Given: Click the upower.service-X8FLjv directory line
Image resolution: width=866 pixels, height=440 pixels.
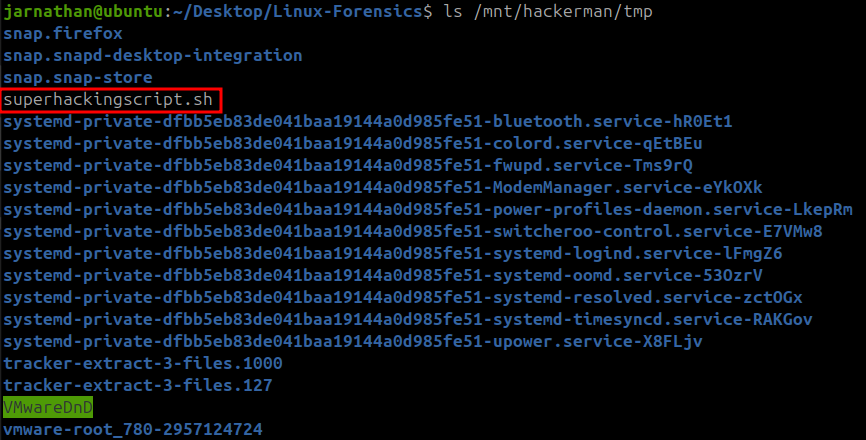Looking at the screenshot, I should tap(353, 342).
